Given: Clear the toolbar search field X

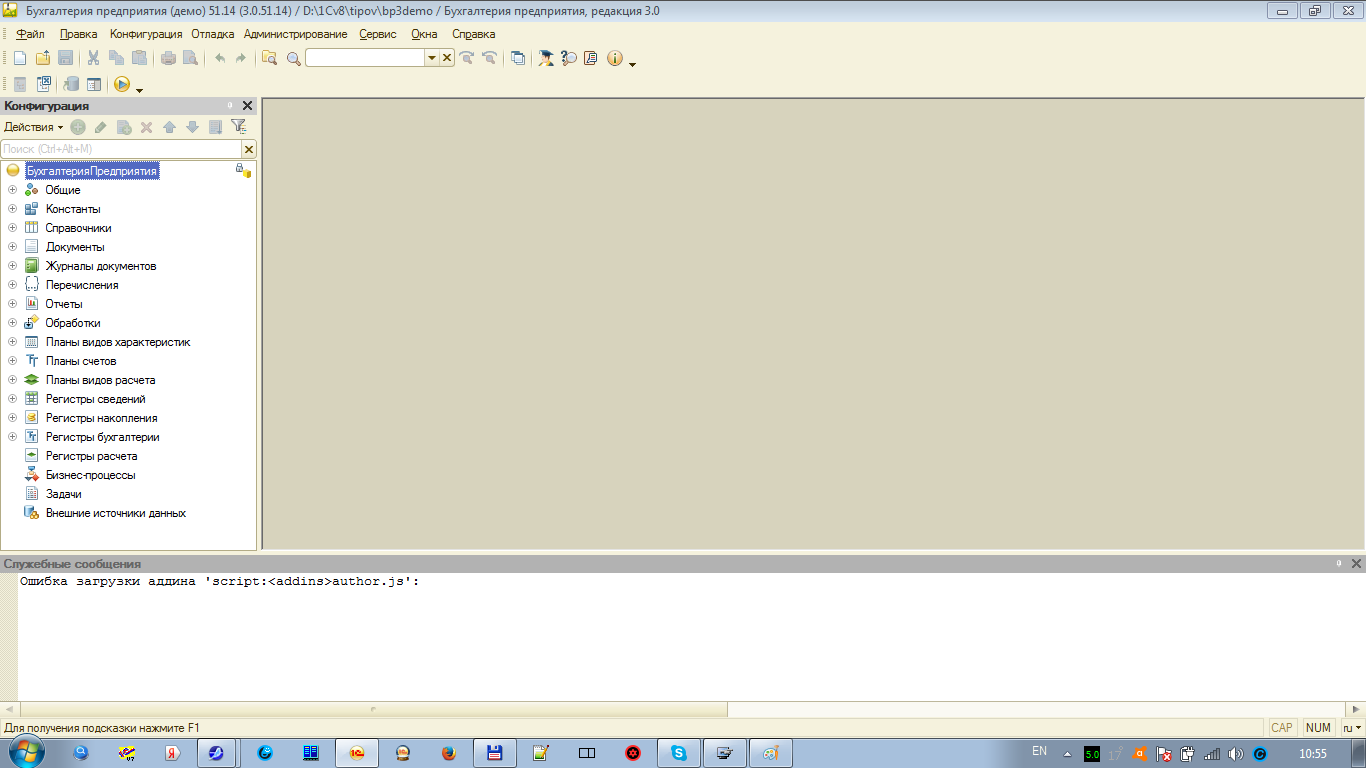Looking at the screenshot, I should pyautogui.click(x=447, y=58).
